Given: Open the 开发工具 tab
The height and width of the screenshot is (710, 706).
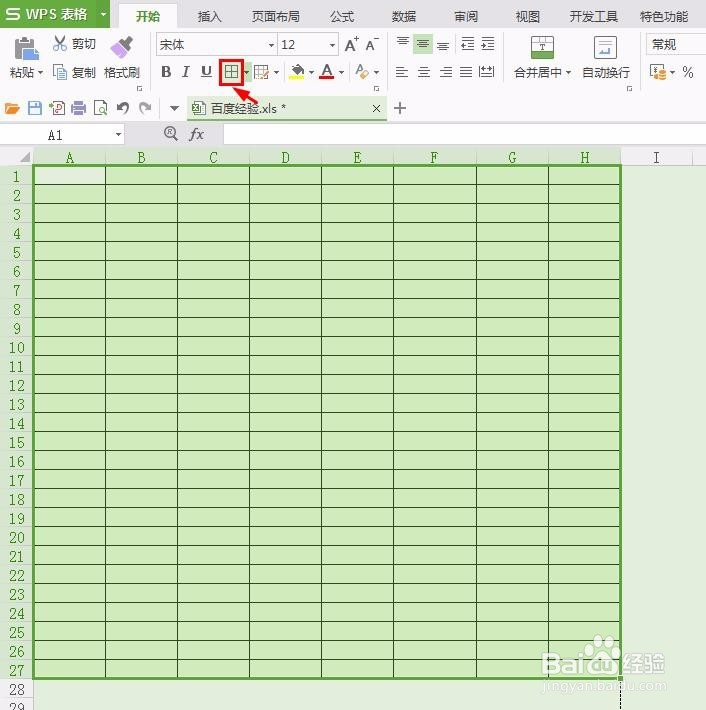Looking at the screenshot, I should coord(594,17).
